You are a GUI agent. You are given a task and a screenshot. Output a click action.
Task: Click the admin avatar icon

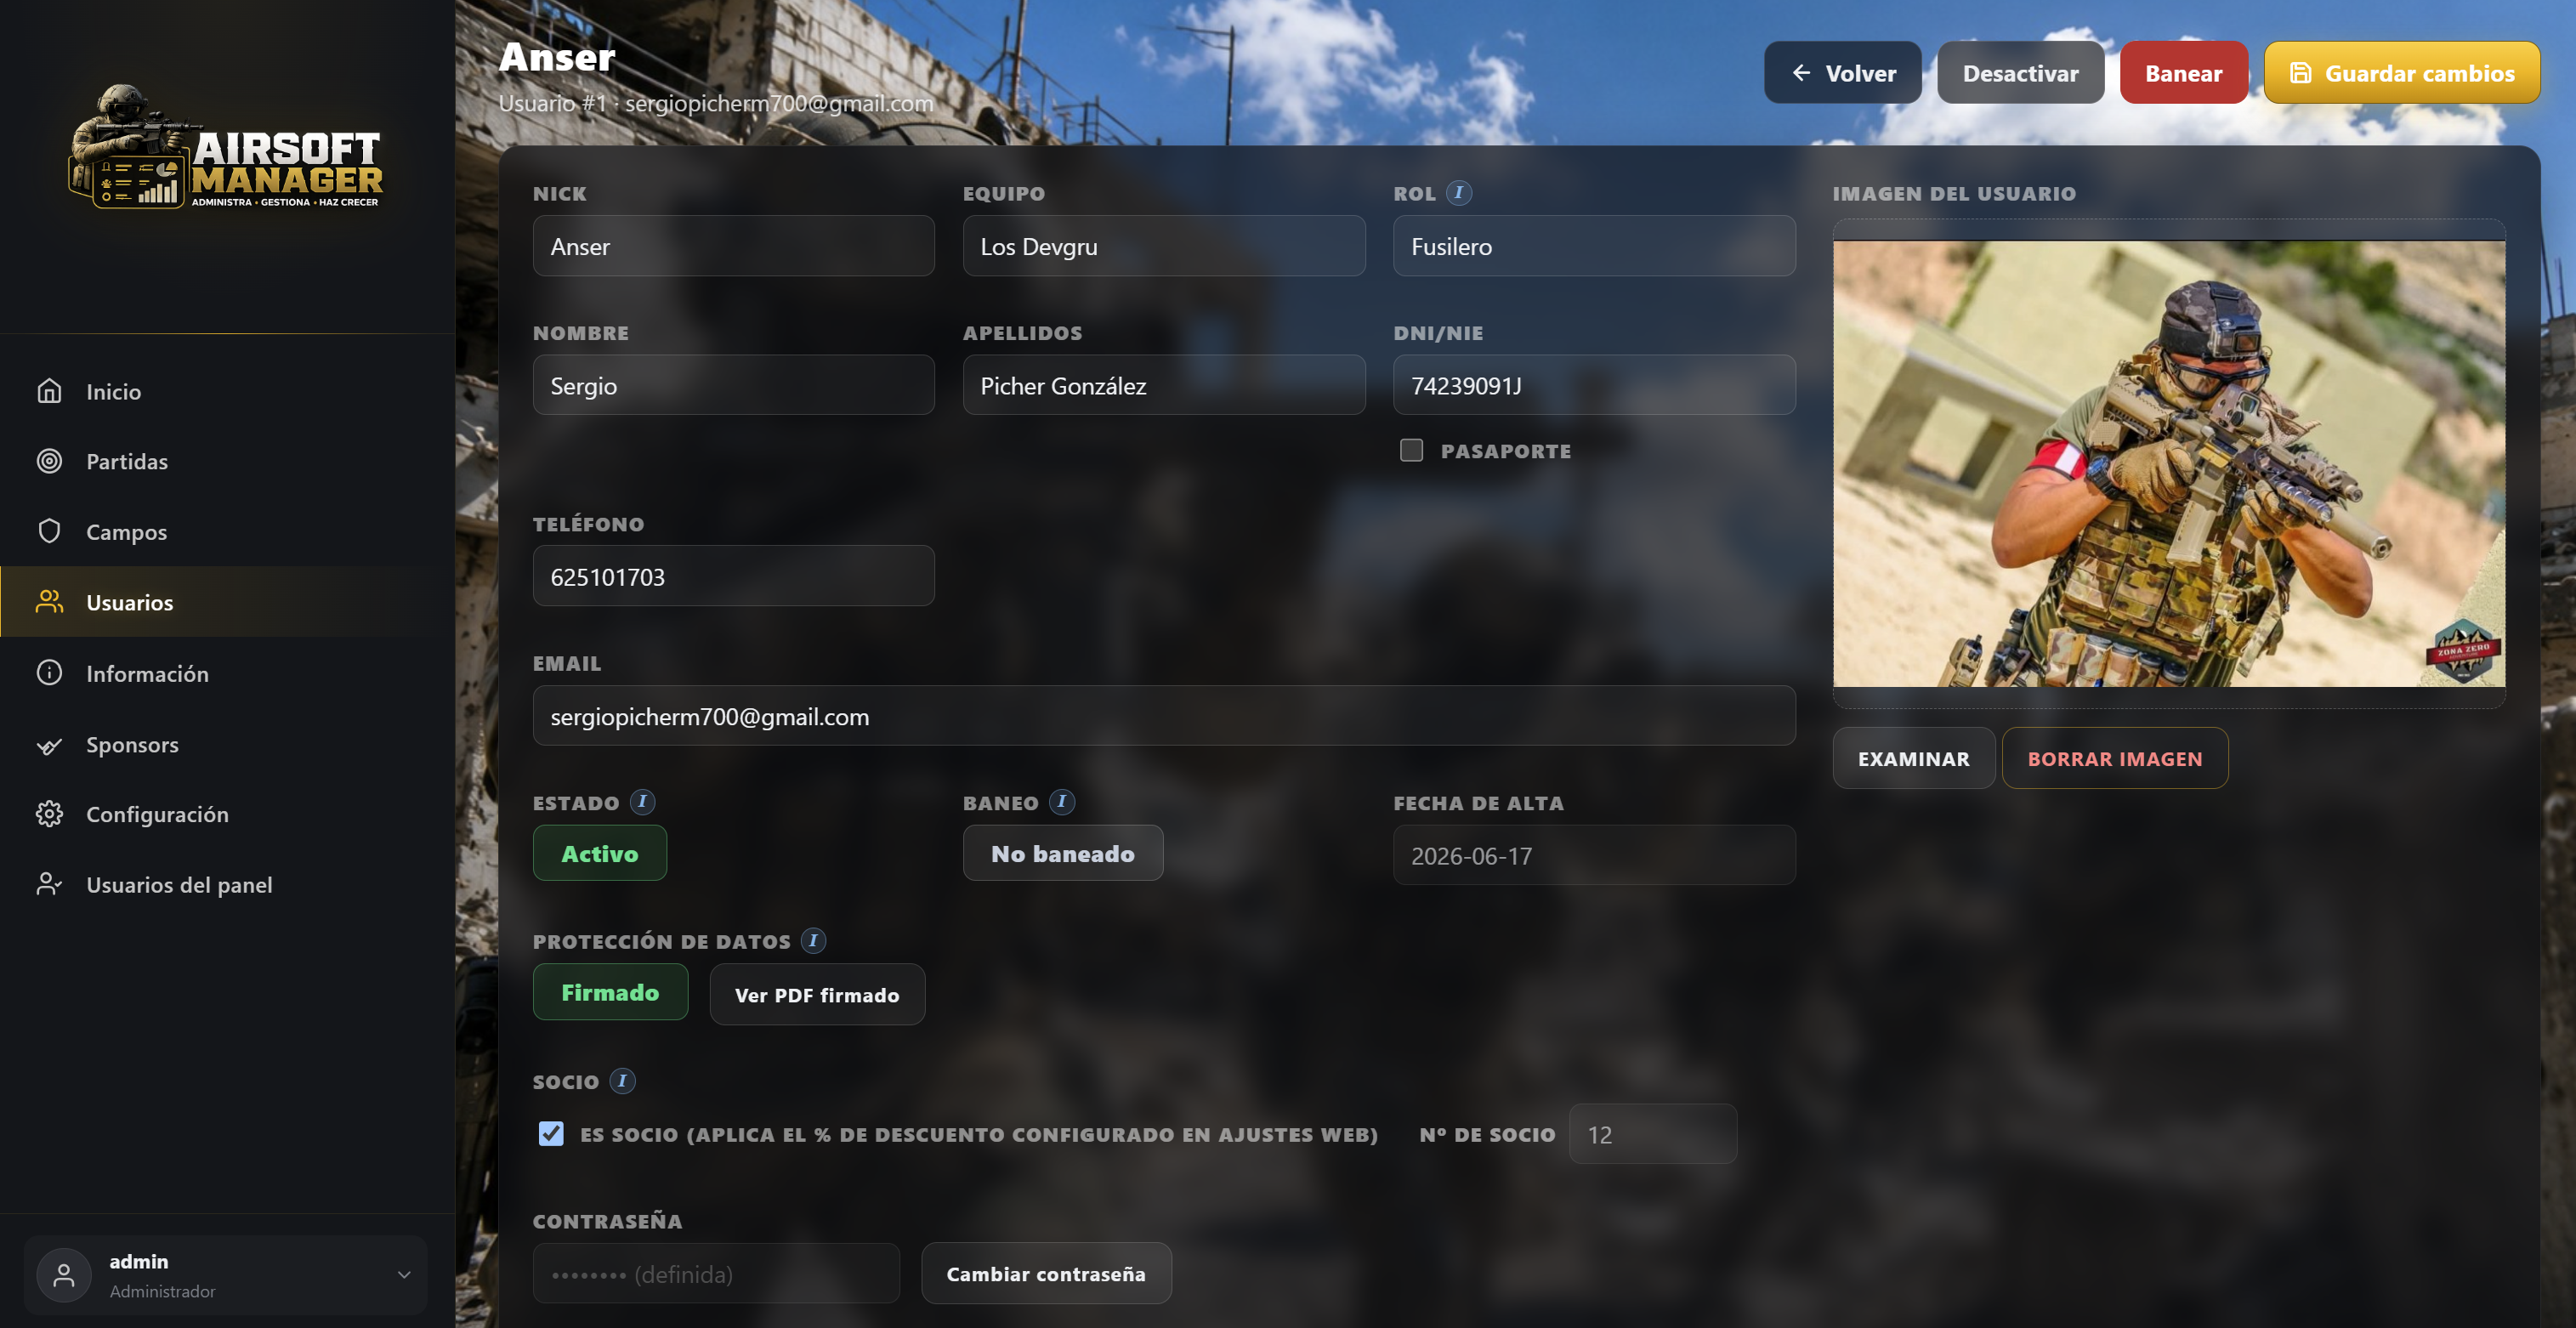click(64, 1274)
